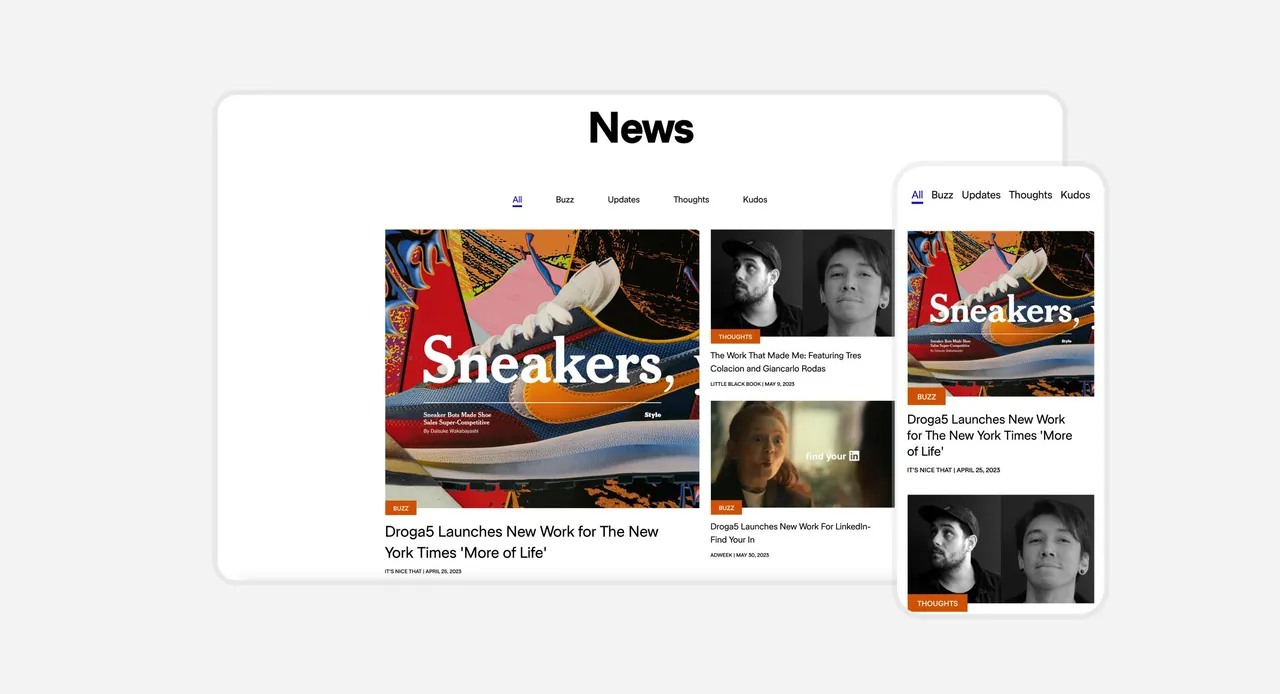Select All tab in the mobile view
The width and height of the screenshot is (1280, 694).
point(917,195)
